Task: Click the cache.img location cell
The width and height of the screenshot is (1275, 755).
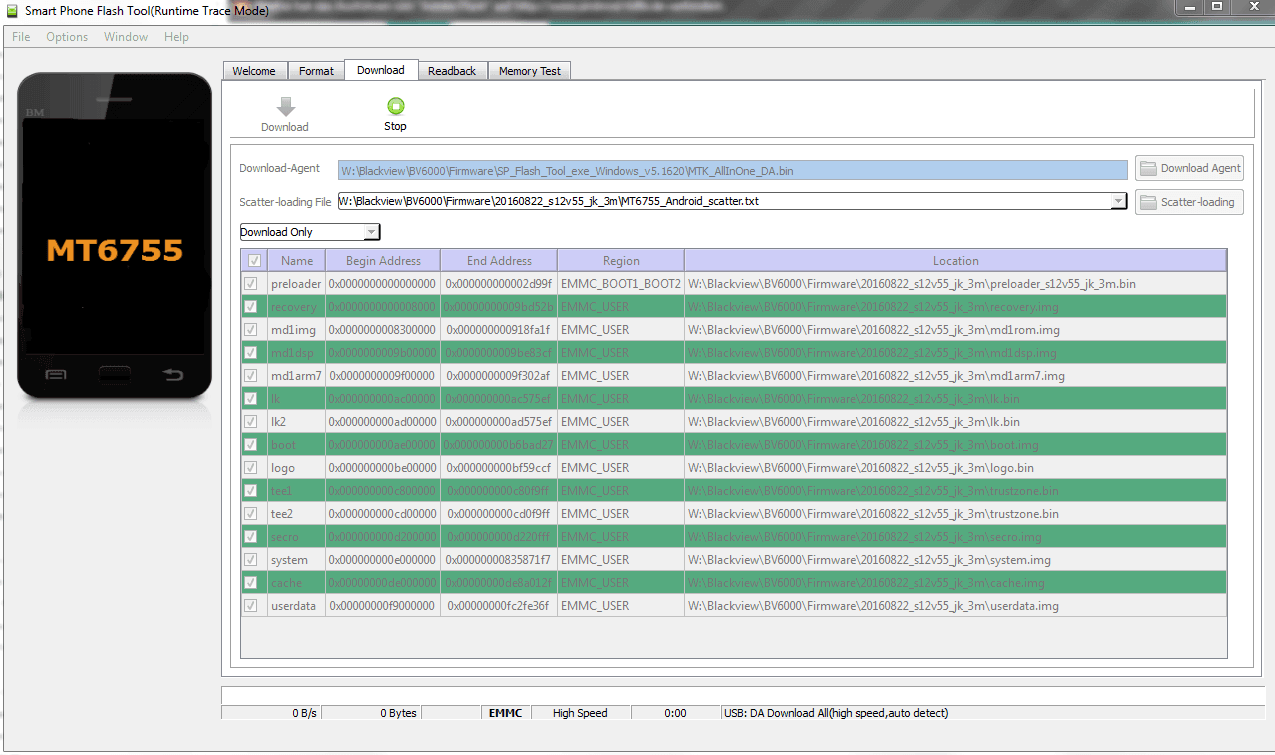Action: [956, 583]
